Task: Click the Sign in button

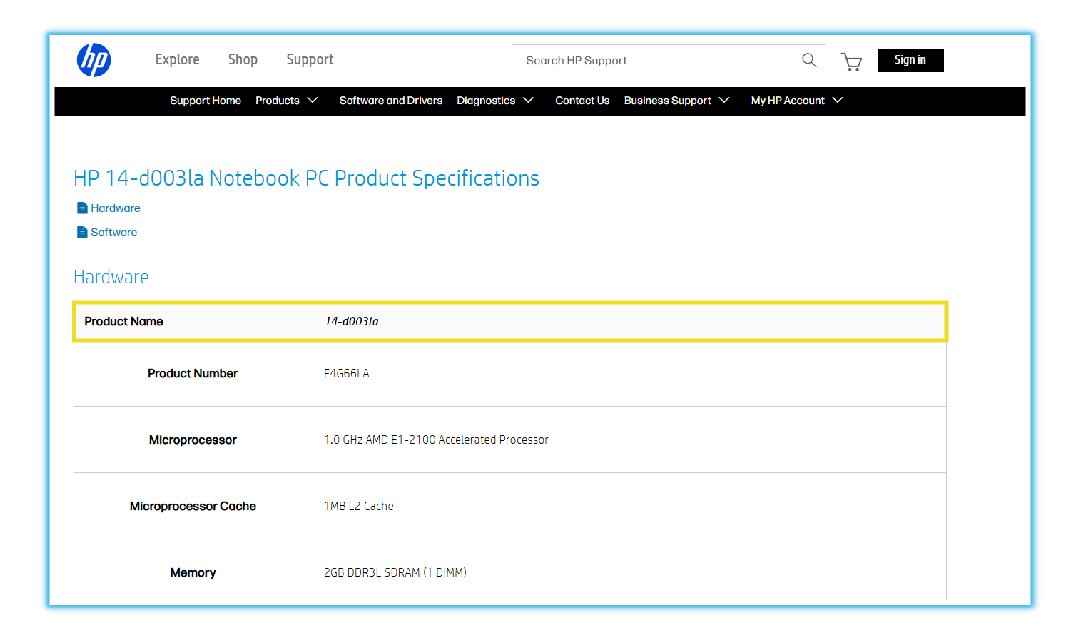Action: pyautogui.click(x=911, y=61)
